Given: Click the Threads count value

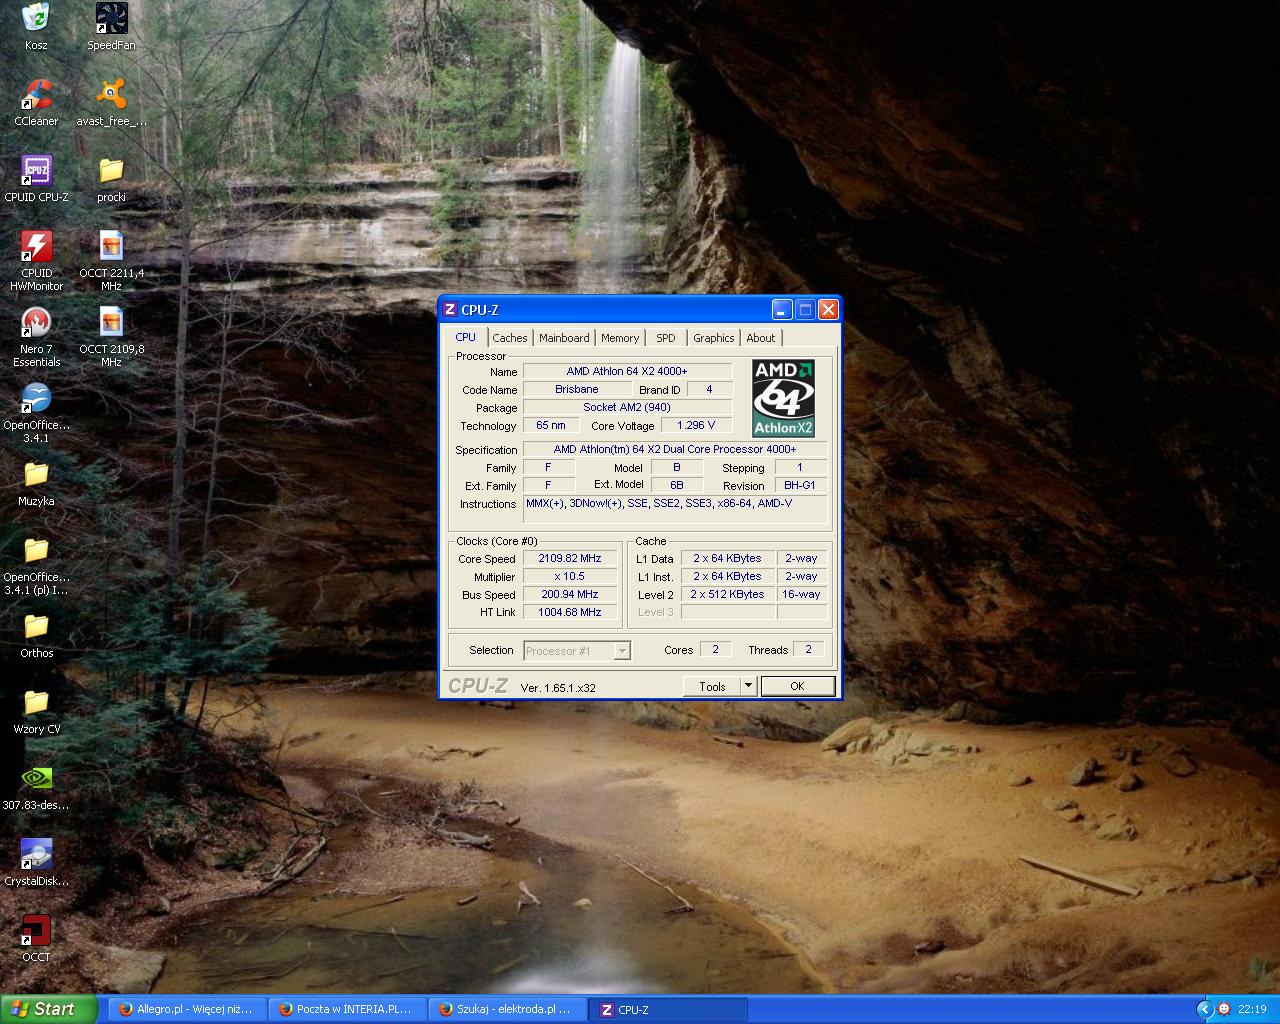Looking at the screenshot, I should point(809,649).
